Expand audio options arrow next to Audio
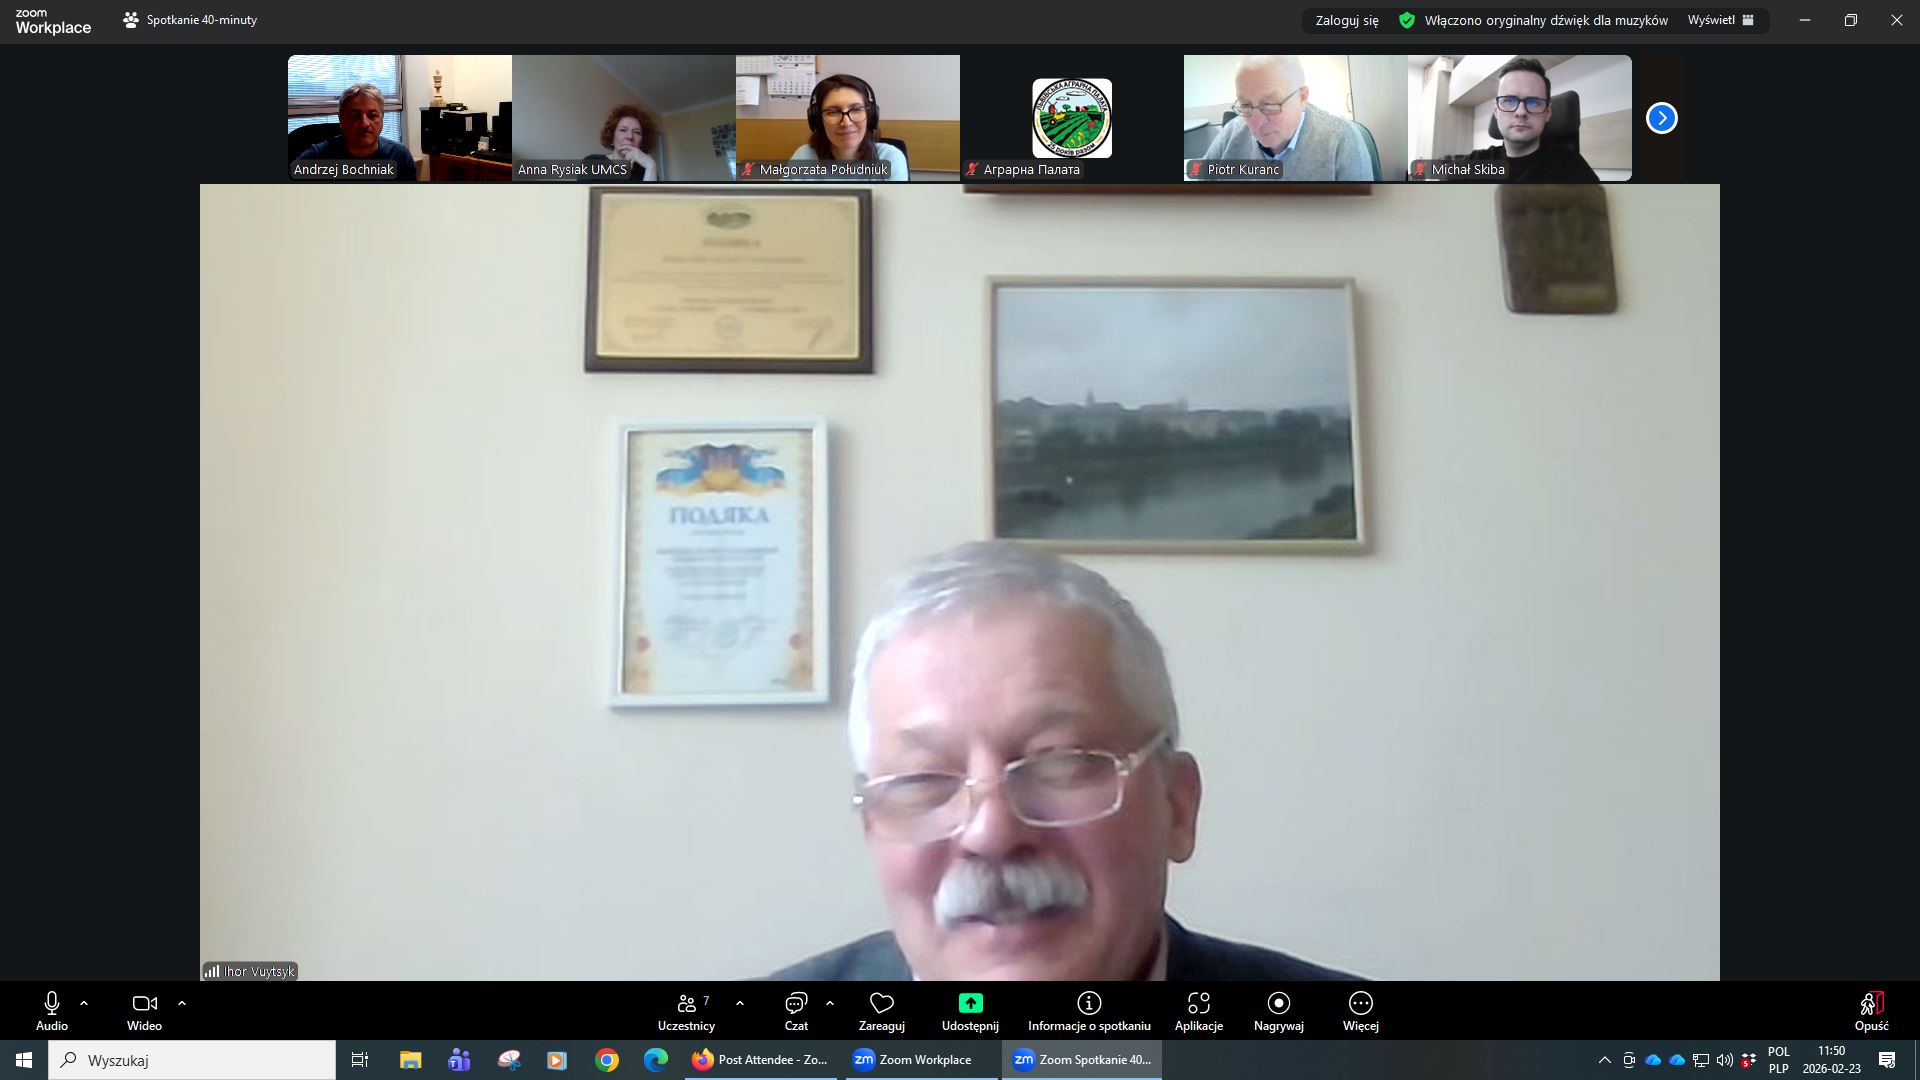 click(84, 1003)
